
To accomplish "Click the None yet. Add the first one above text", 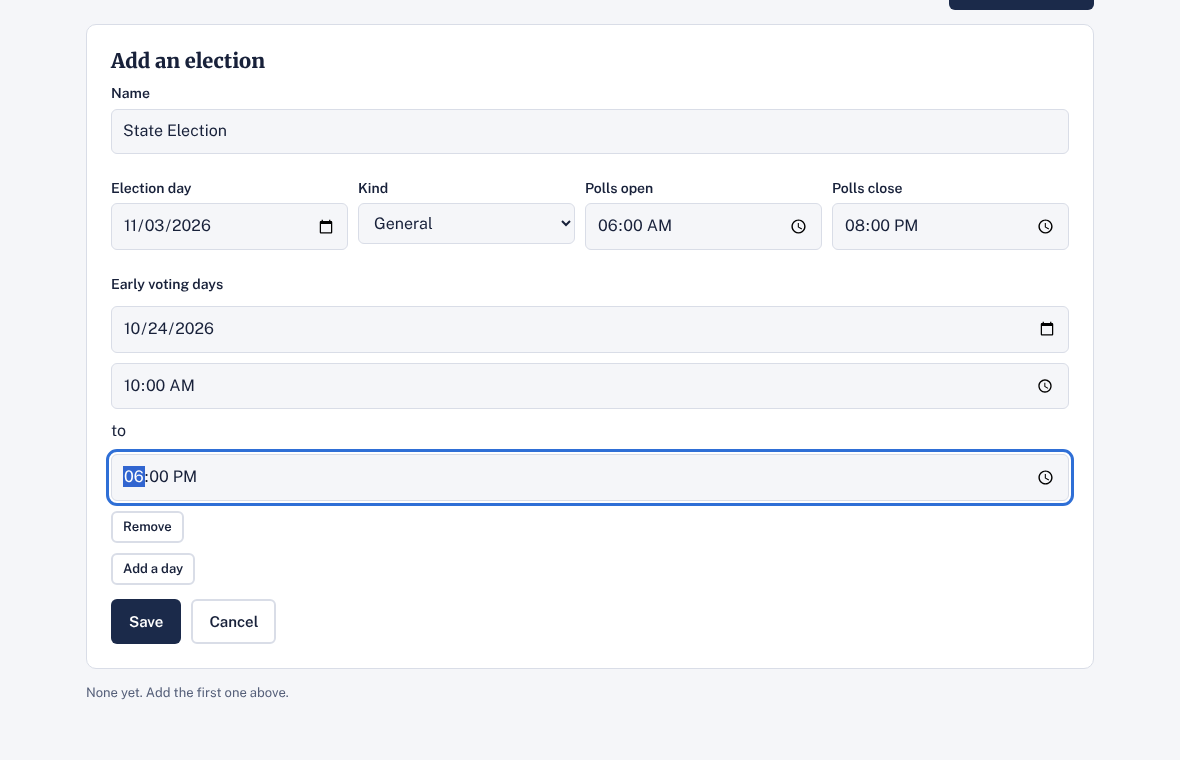I will click(187, 692).
